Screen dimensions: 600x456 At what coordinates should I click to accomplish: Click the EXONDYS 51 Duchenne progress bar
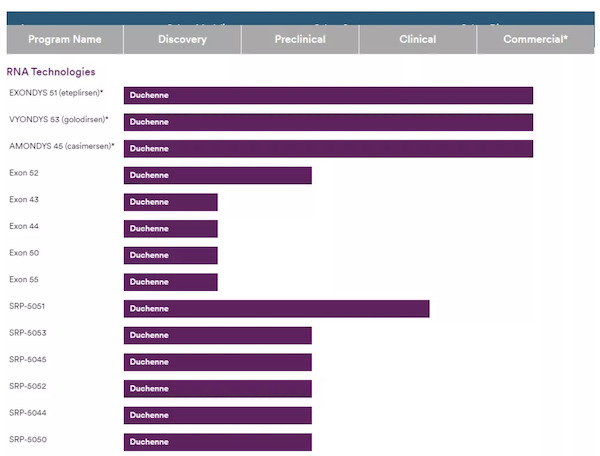(x=328, y=96)
